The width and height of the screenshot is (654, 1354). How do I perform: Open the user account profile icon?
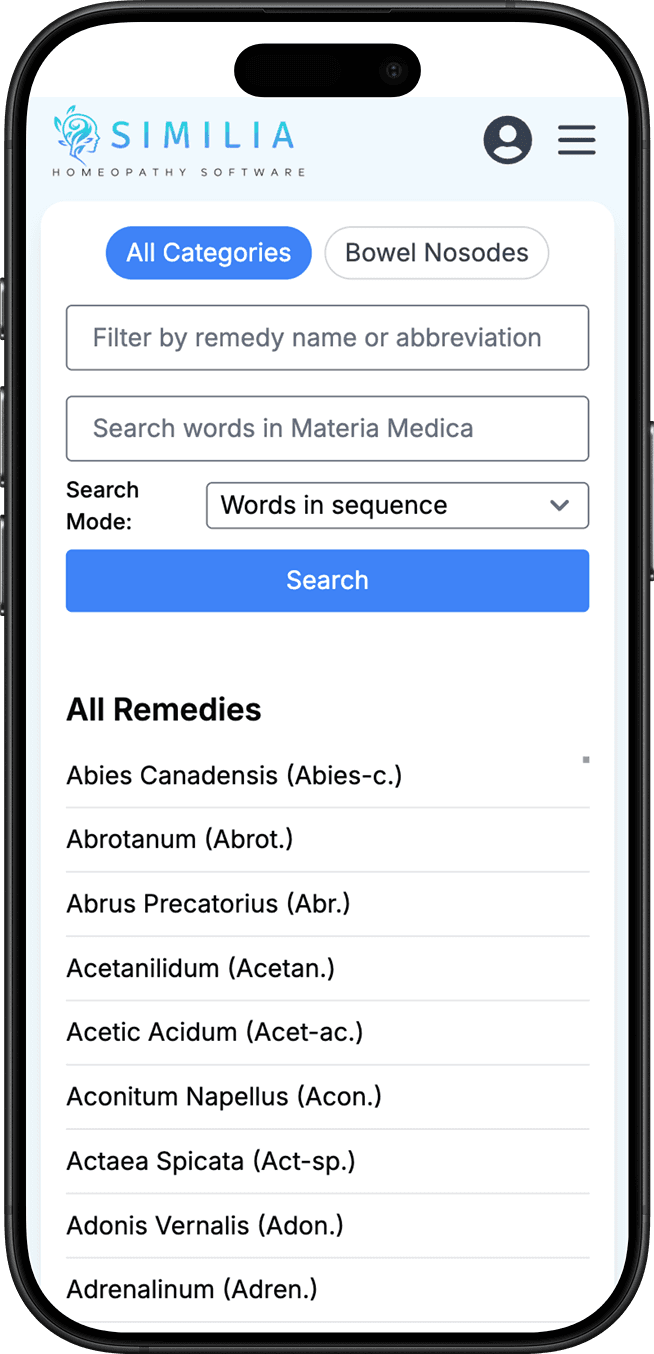(508, 140)
